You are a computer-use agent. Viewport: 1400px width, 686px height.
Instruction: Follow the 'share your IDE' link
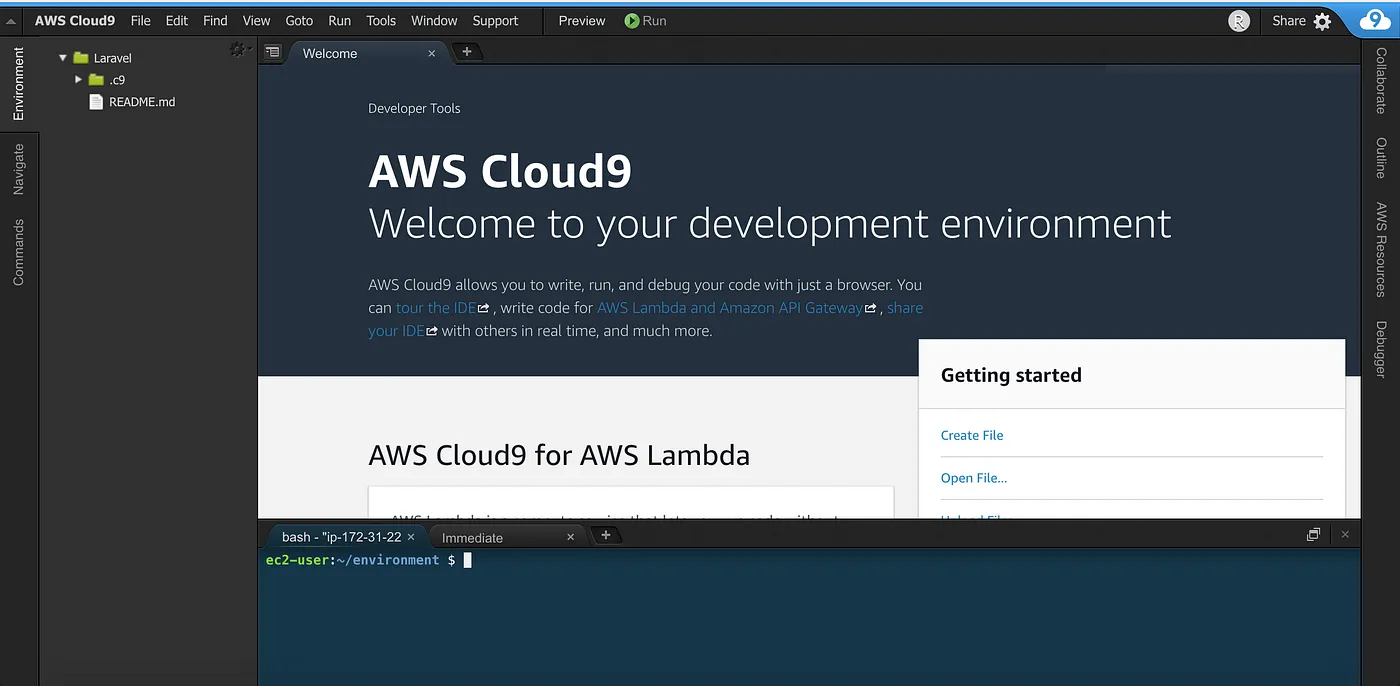click(x=645, y=319)
